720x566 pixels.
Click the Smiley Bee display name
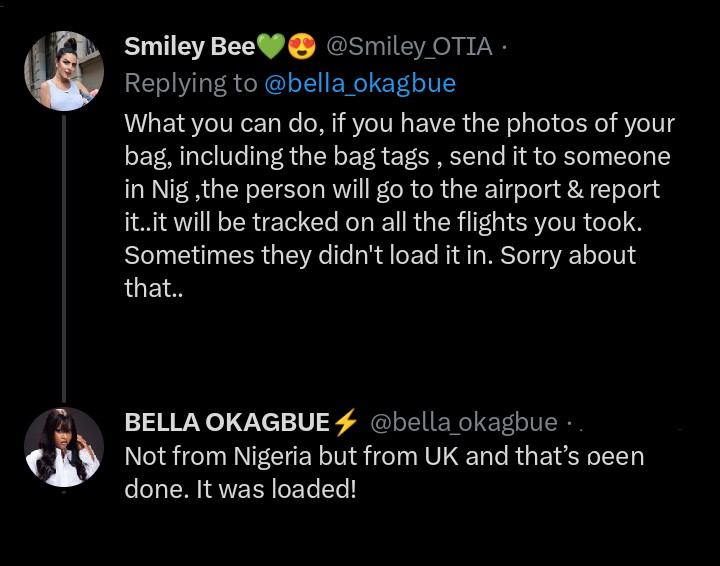click(x=189, y=46)
